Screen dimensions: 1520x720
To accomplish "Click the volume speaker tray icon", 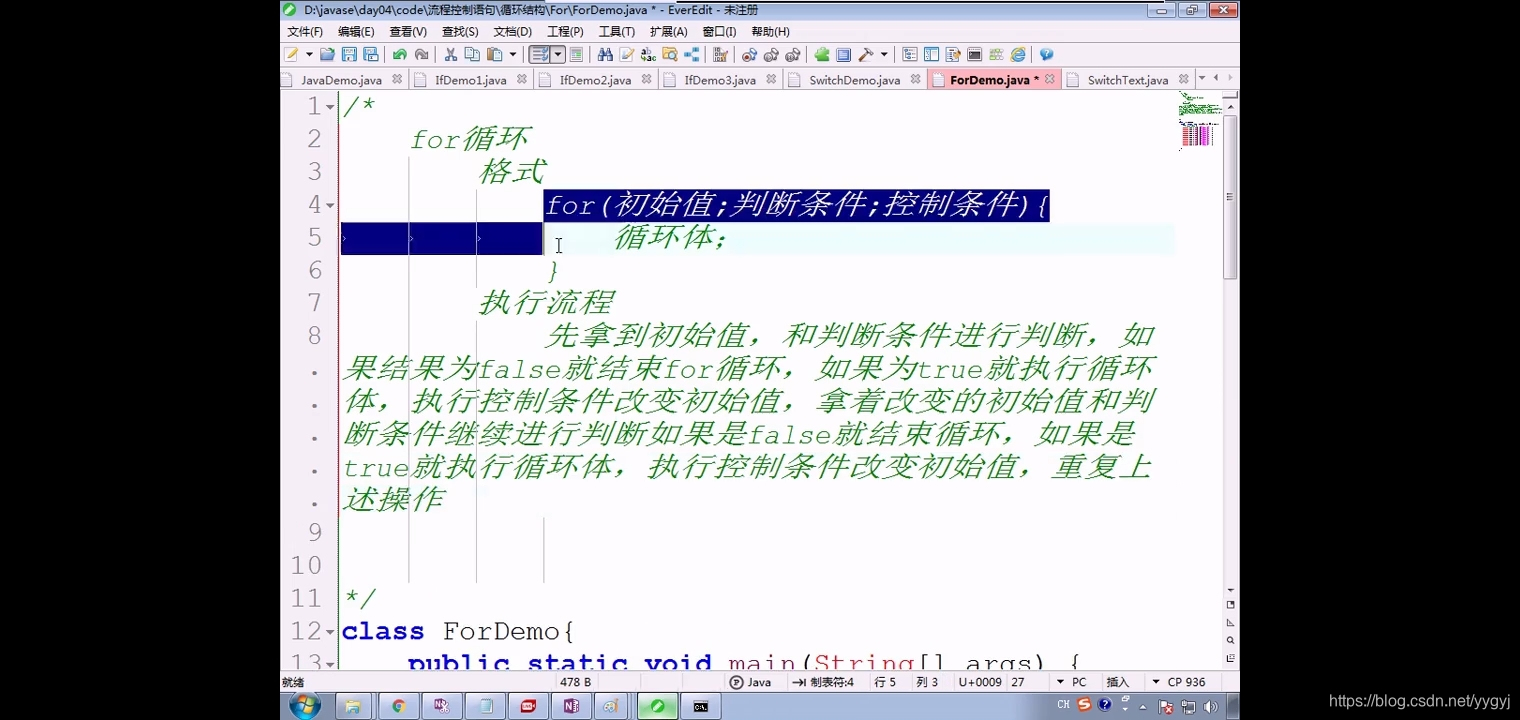I will tap(1210, 706).
